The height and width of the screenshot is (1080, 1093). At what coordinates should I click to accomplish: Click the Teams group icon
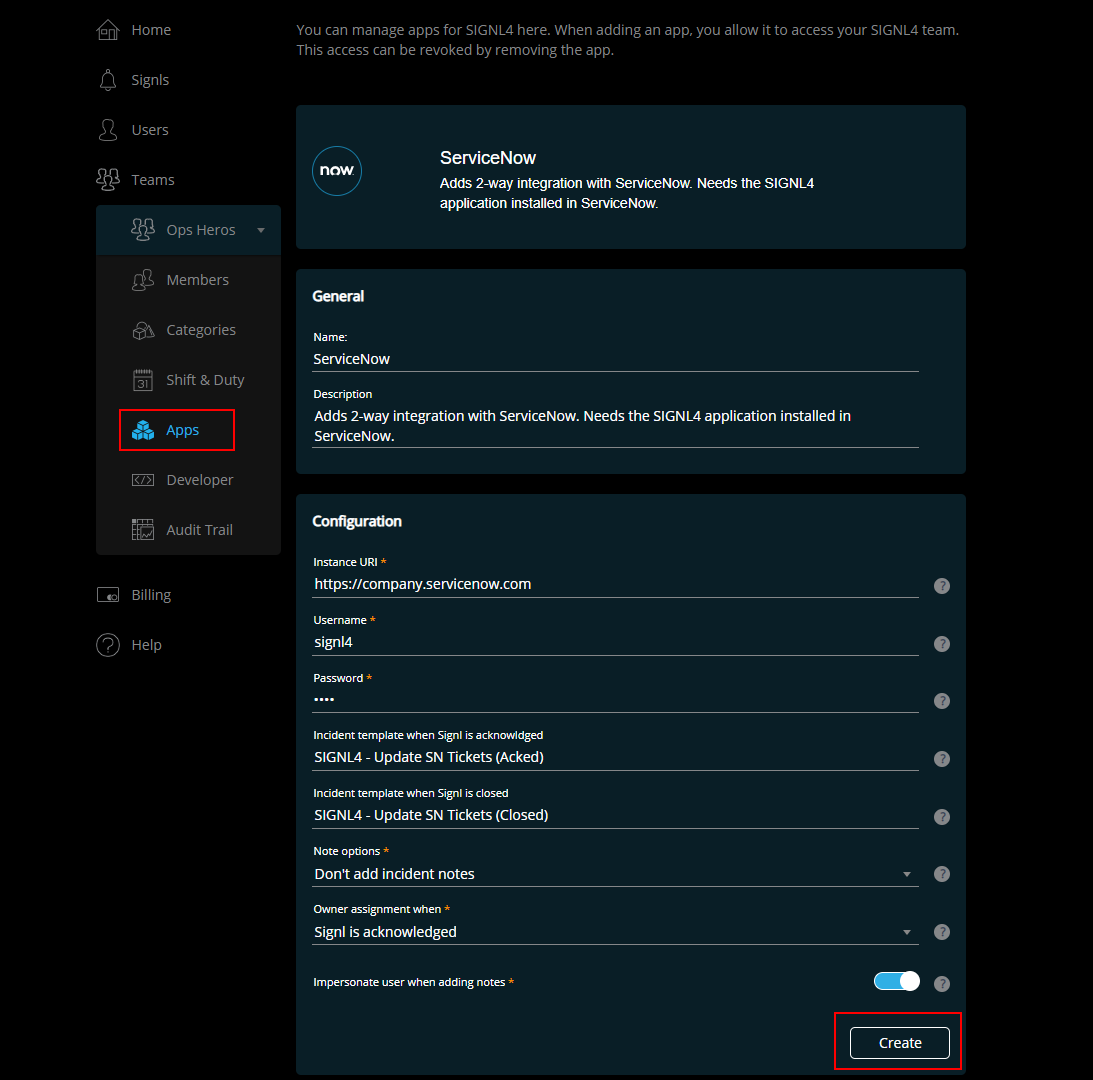tap(107, 180)
